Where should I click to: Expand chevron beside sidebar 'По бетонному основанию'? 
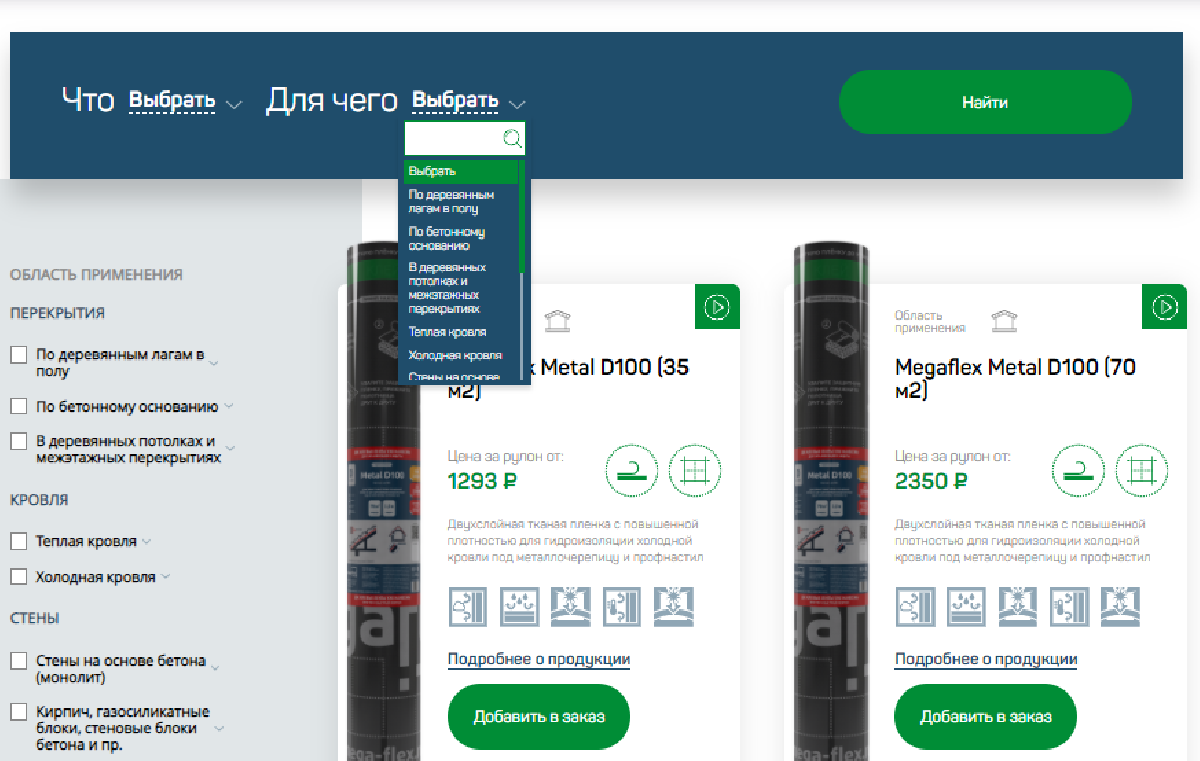coord(228,407)
